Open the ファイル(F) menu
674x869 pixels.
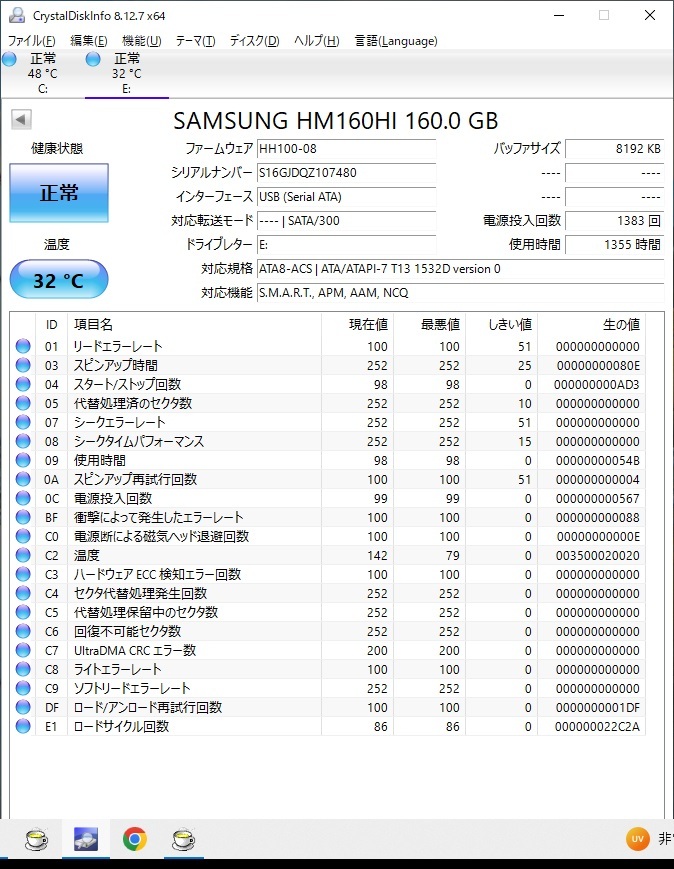[32, 41]
